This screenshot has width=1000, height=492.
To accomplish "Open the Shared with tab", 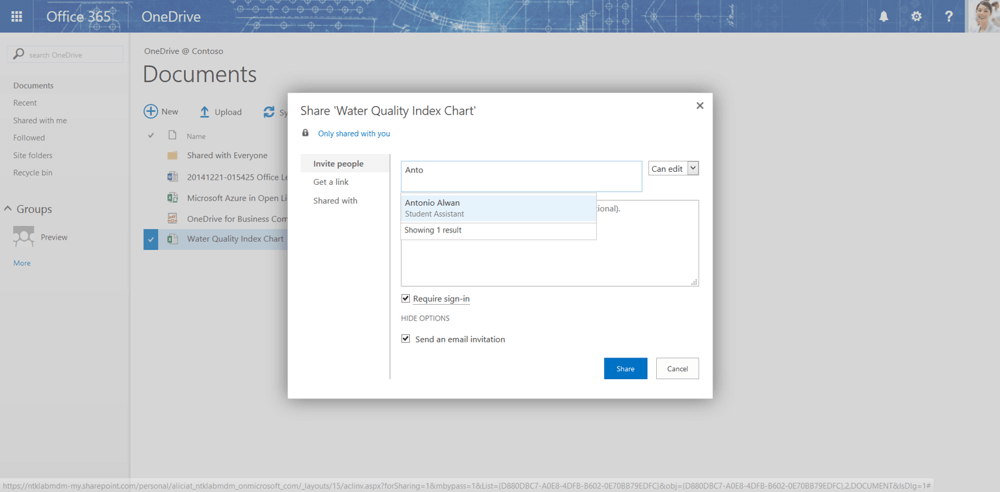I will click(x=335, y=201).
